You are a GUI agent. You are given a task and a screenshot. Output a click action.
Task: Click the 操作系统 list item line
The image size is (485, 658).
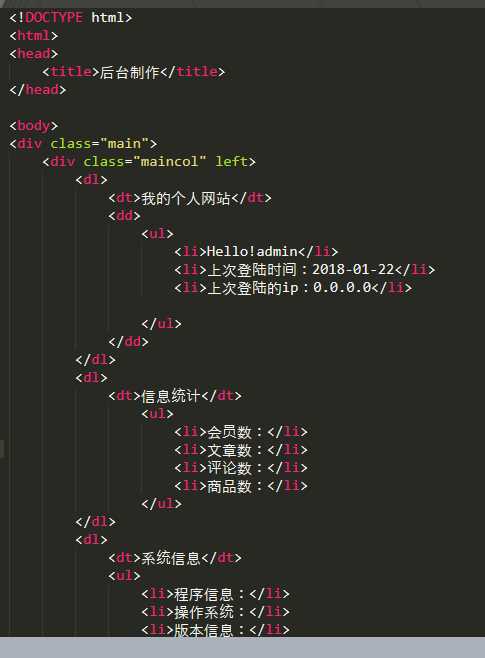pyautogui.click(x=216, y=612)
